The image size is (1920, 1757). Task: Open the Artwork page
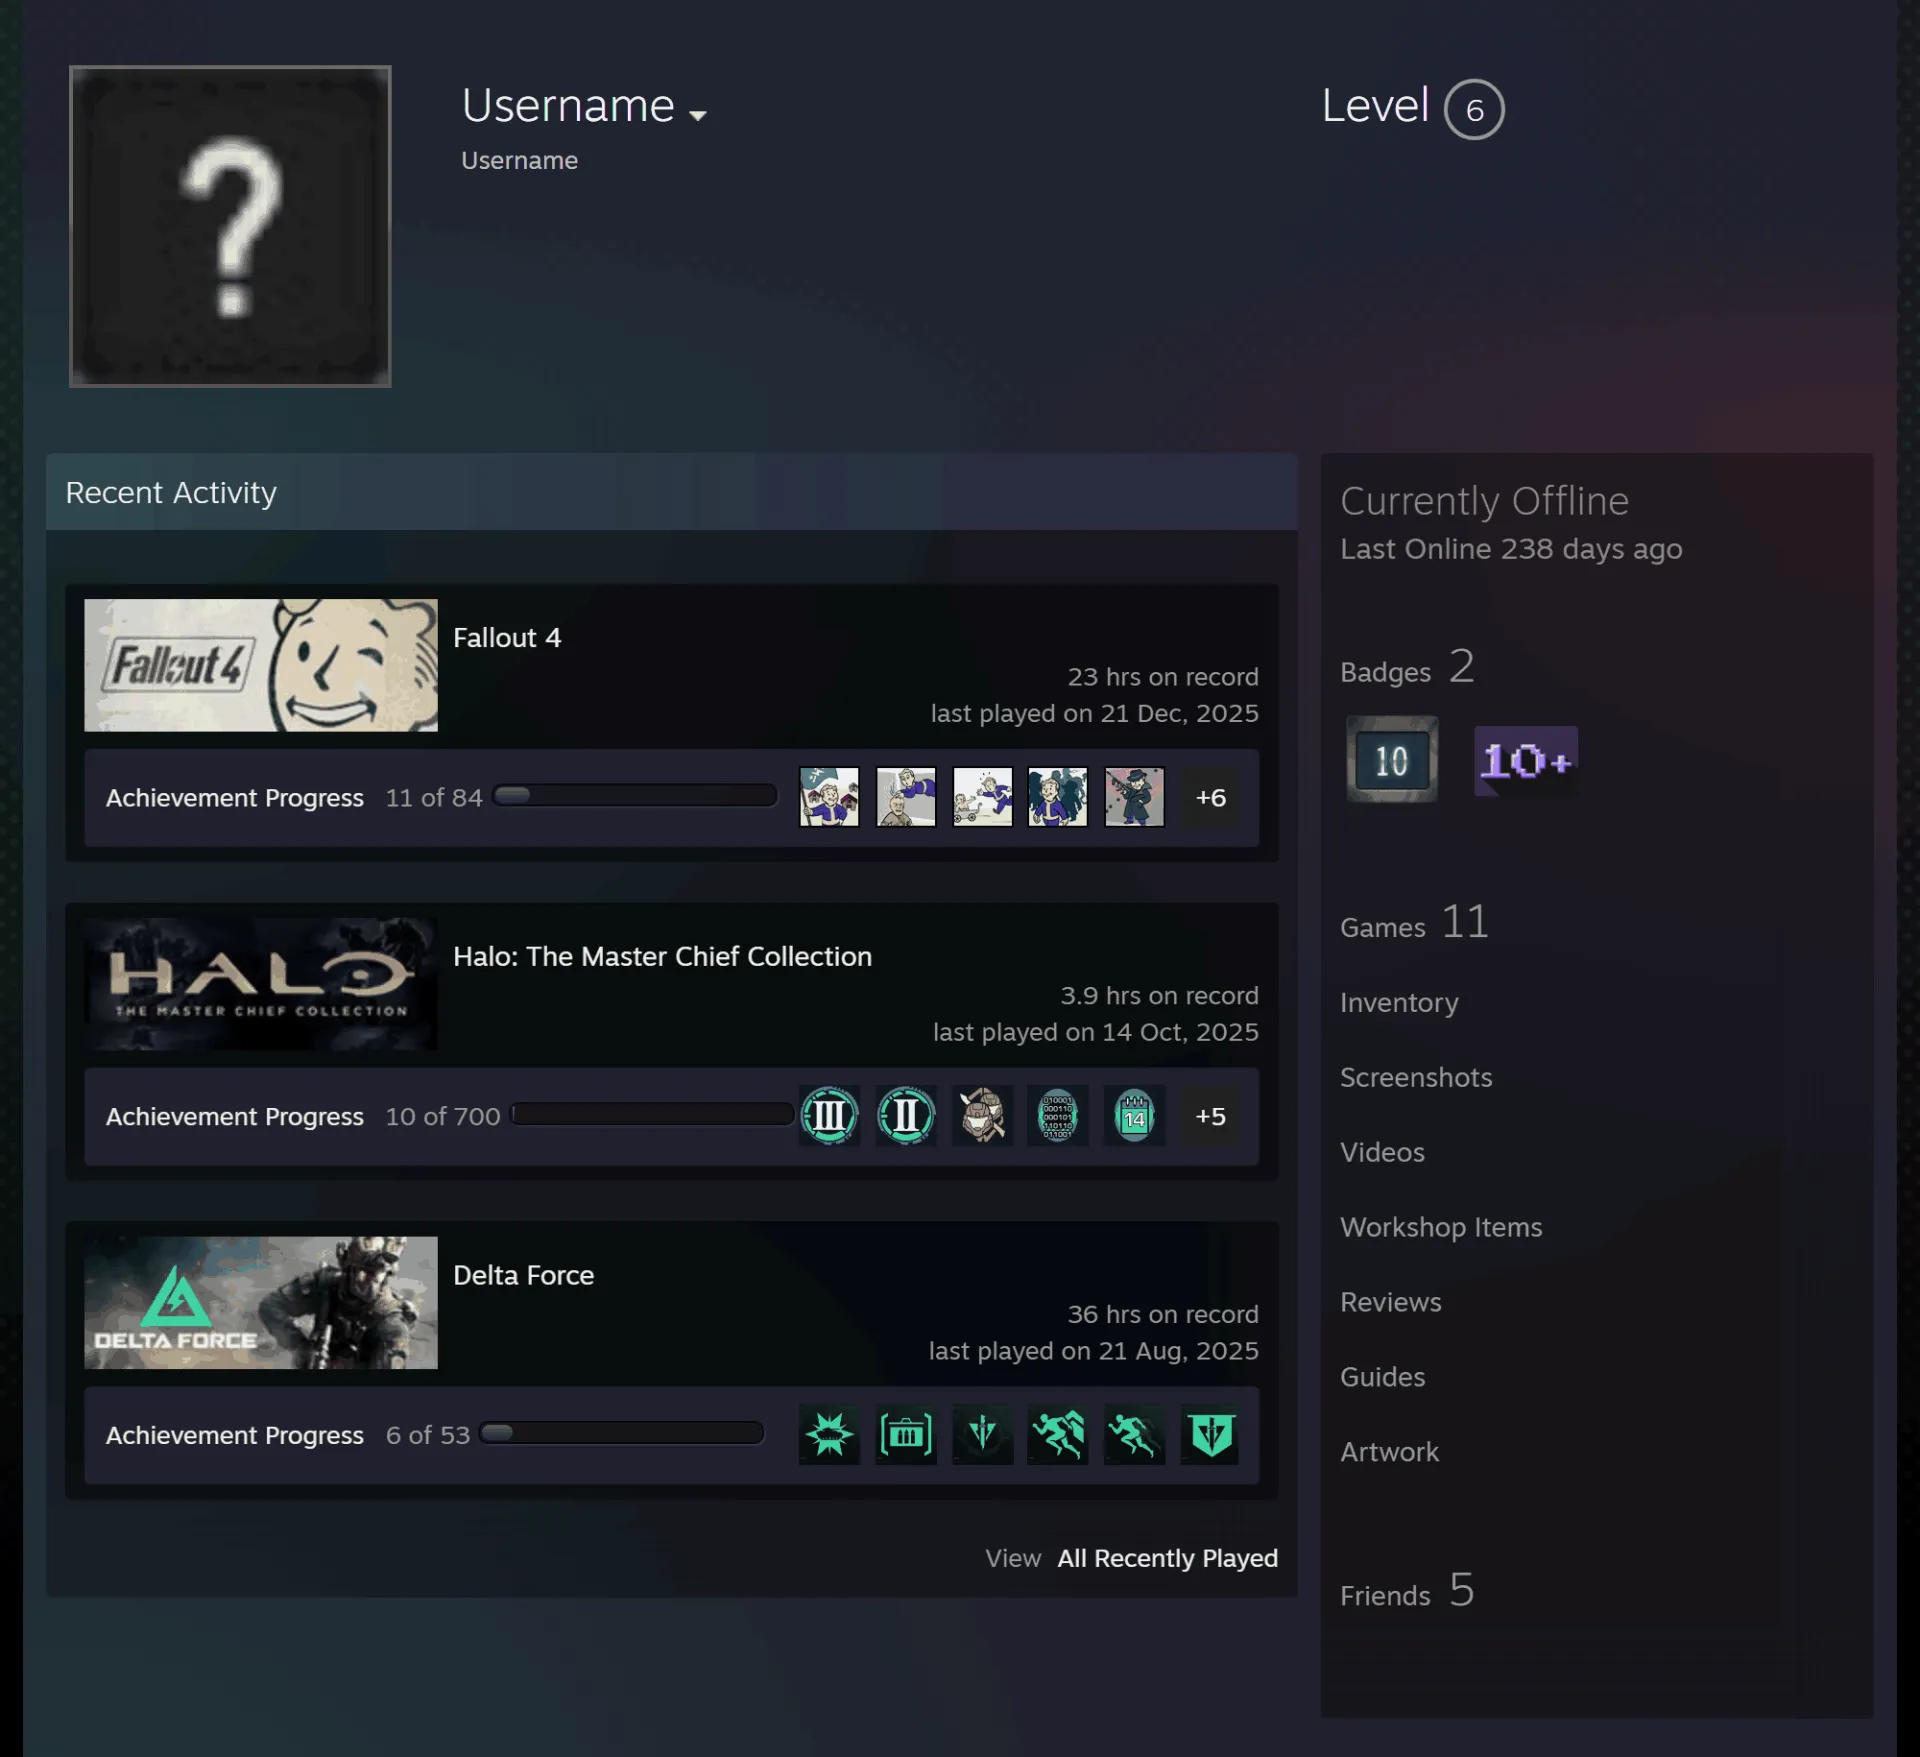tap(1390, 1452)
